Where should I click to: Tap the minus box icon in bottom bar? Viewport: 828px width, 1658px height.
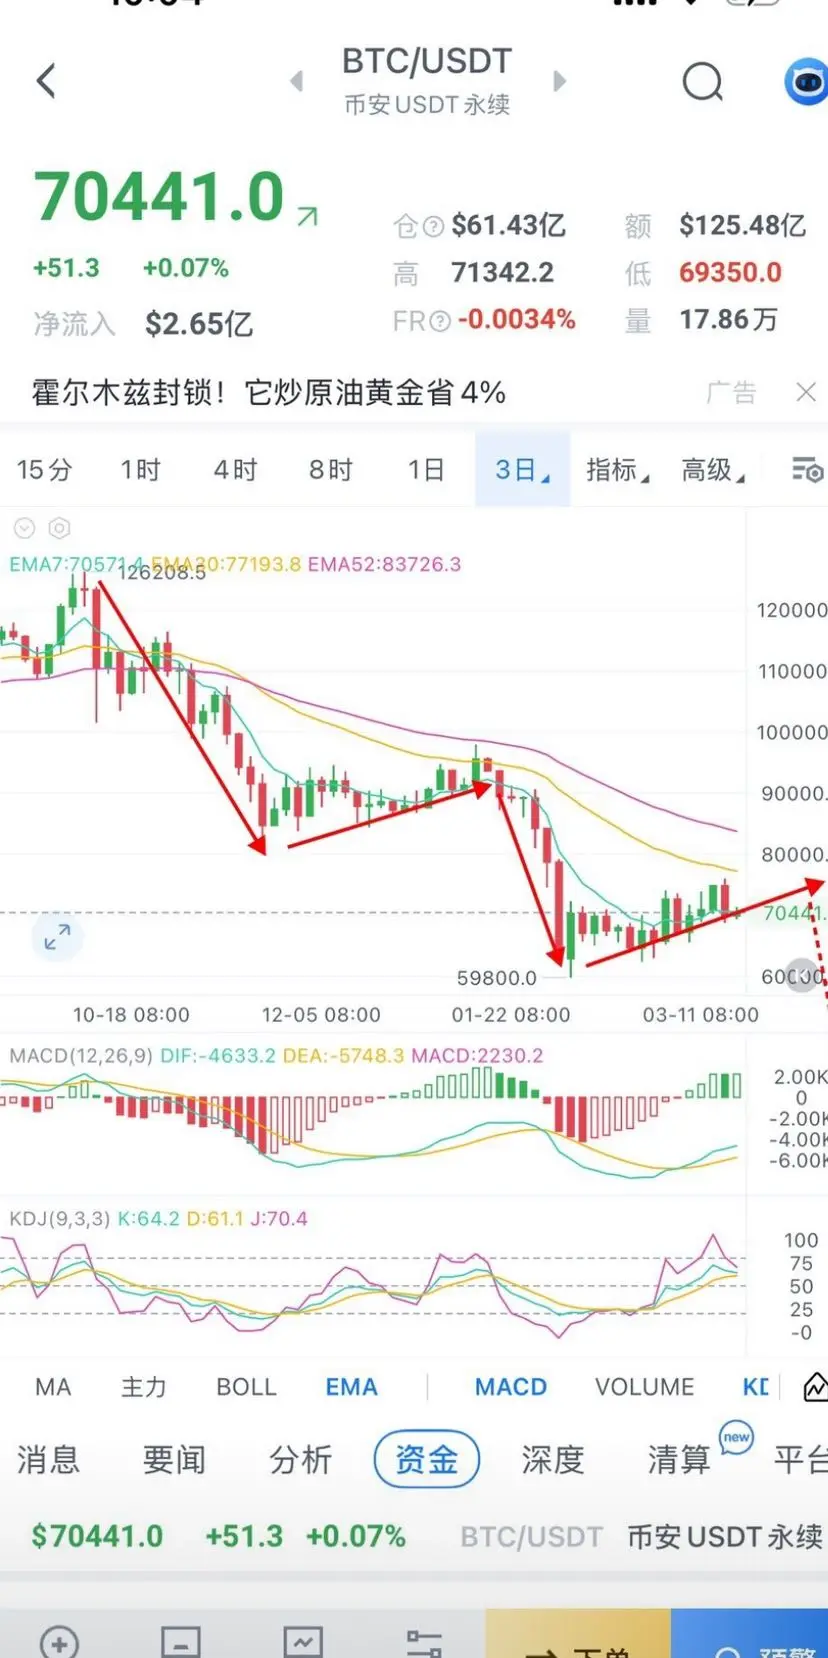[x=181, y=1642]
